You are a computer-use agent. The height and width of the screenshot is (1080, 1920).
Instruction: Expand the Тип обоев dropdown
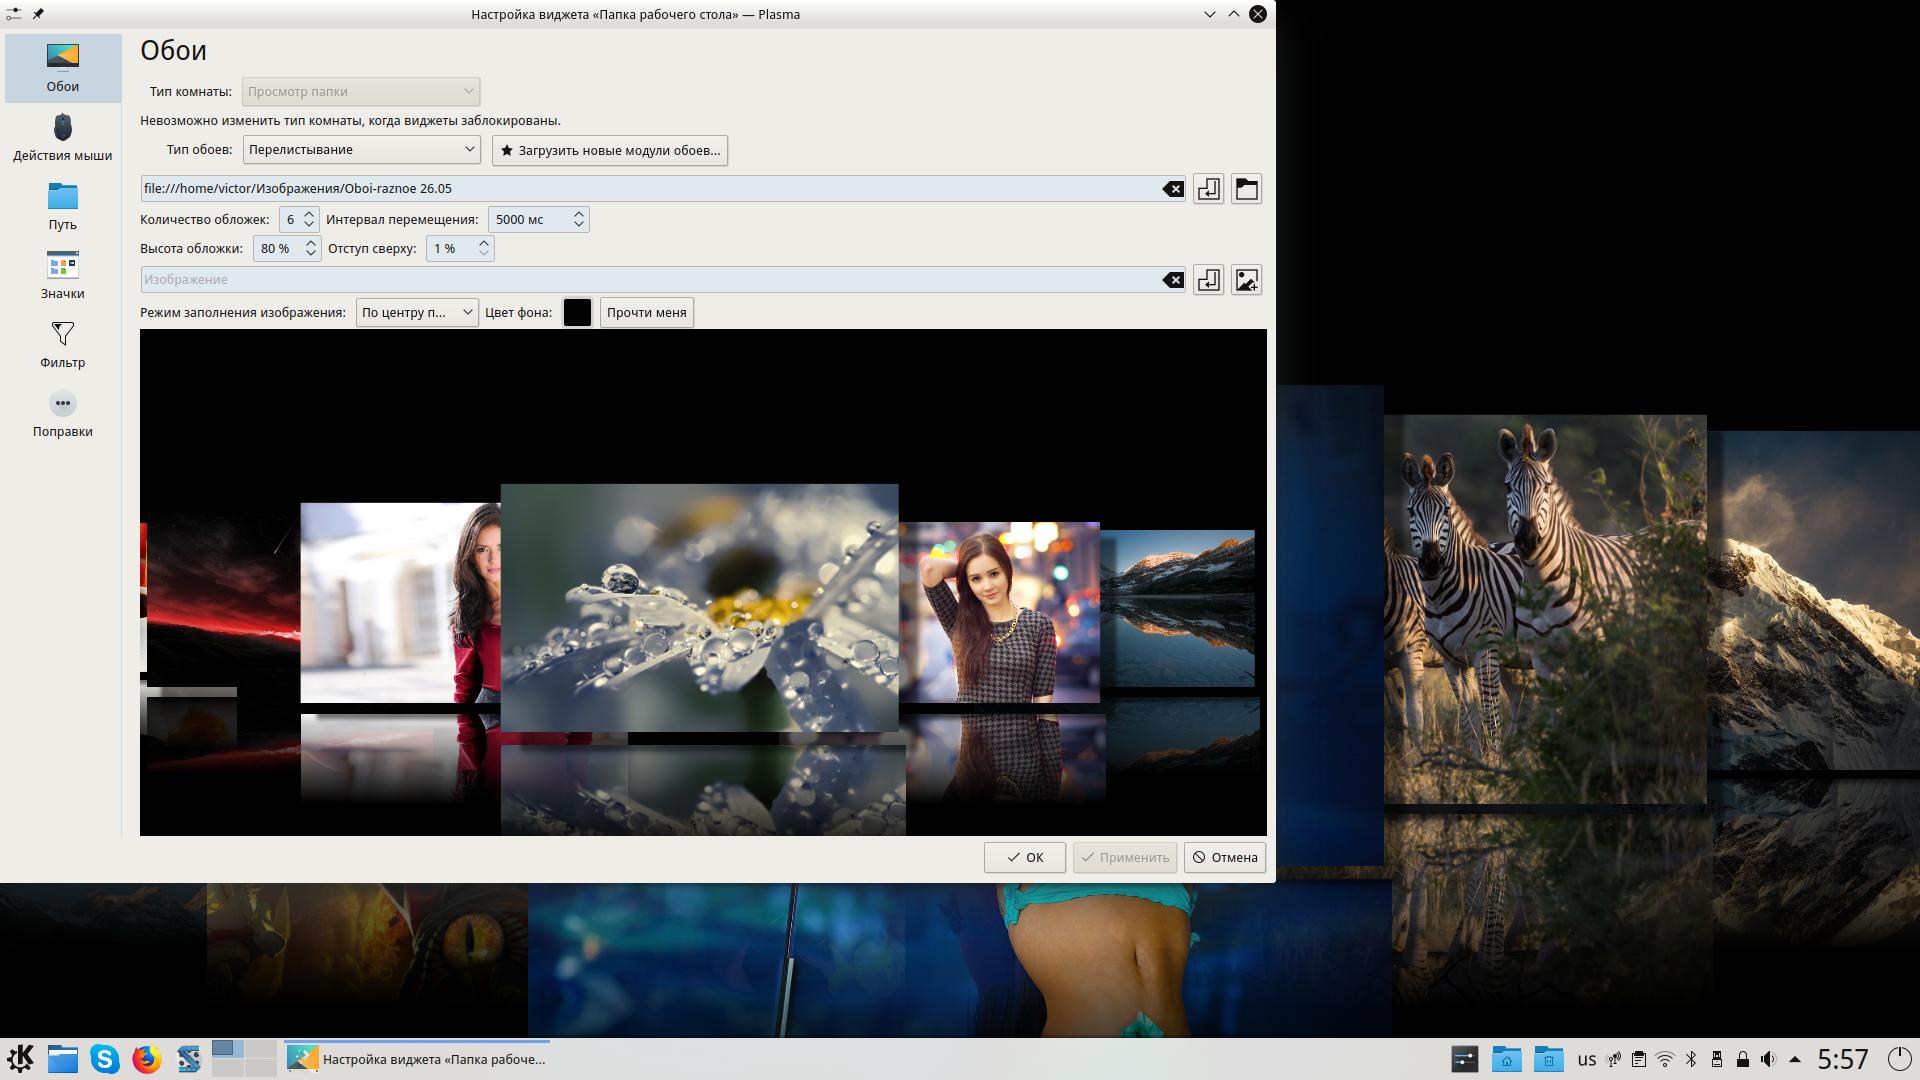(x=361, y=150)
